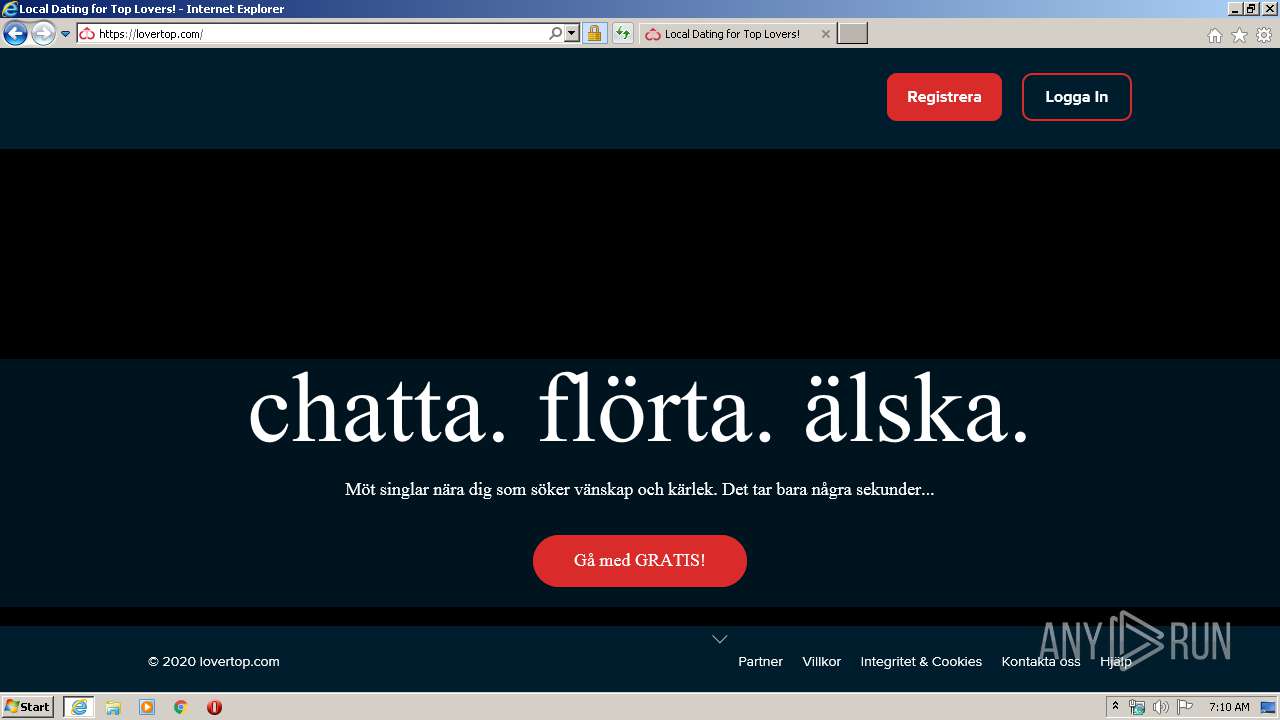Screen dimensions: 1280x720
Task: Open the Villkor footer link
Action: coord(822,662)
